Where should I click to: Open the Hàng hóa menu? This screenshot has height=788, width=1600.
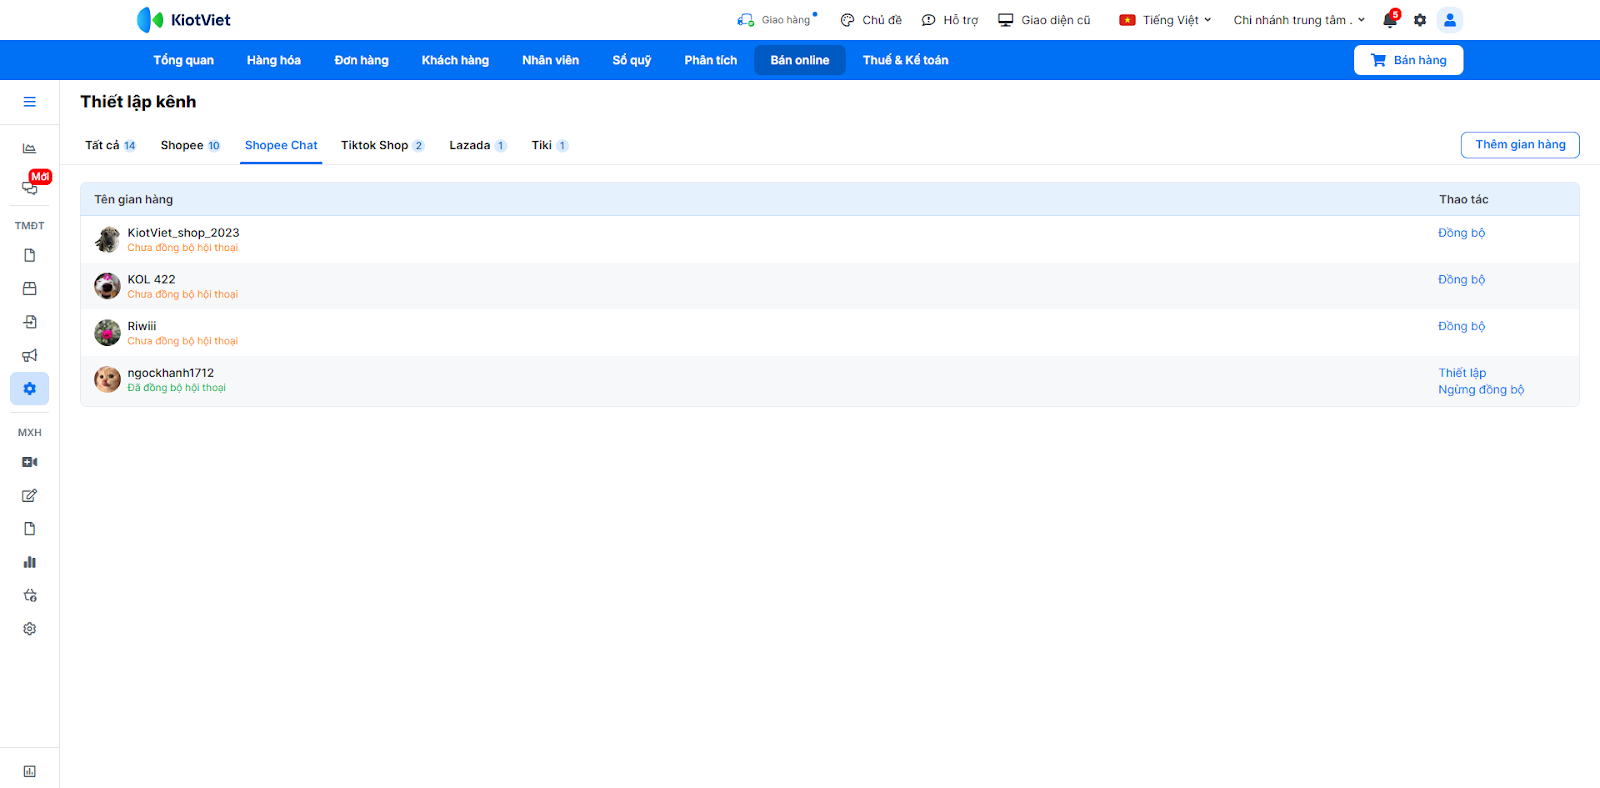coord(274,60)
